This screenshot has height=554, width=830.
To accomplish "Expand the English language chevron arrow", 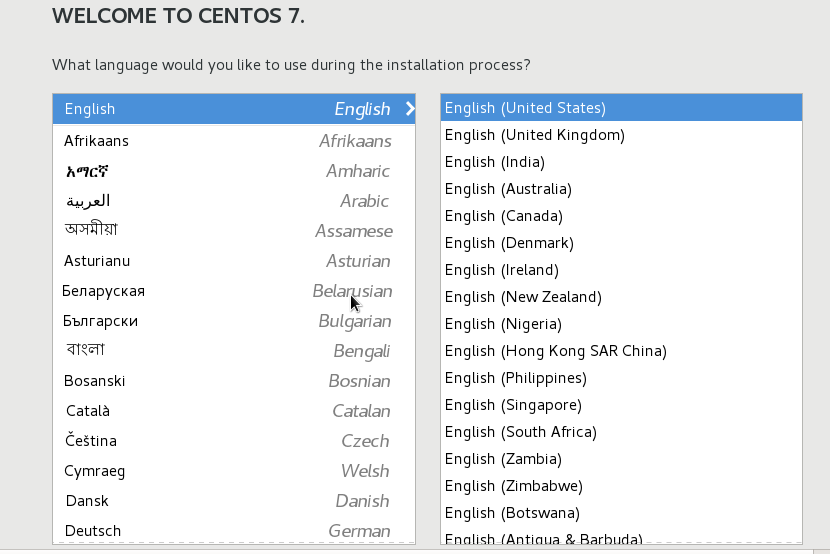I will pyautogui.click(x=410, y=109).
